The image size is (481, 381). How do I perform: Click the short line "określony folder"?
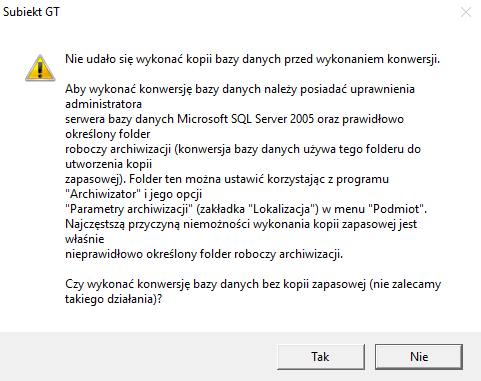click(x=108, y=134)
